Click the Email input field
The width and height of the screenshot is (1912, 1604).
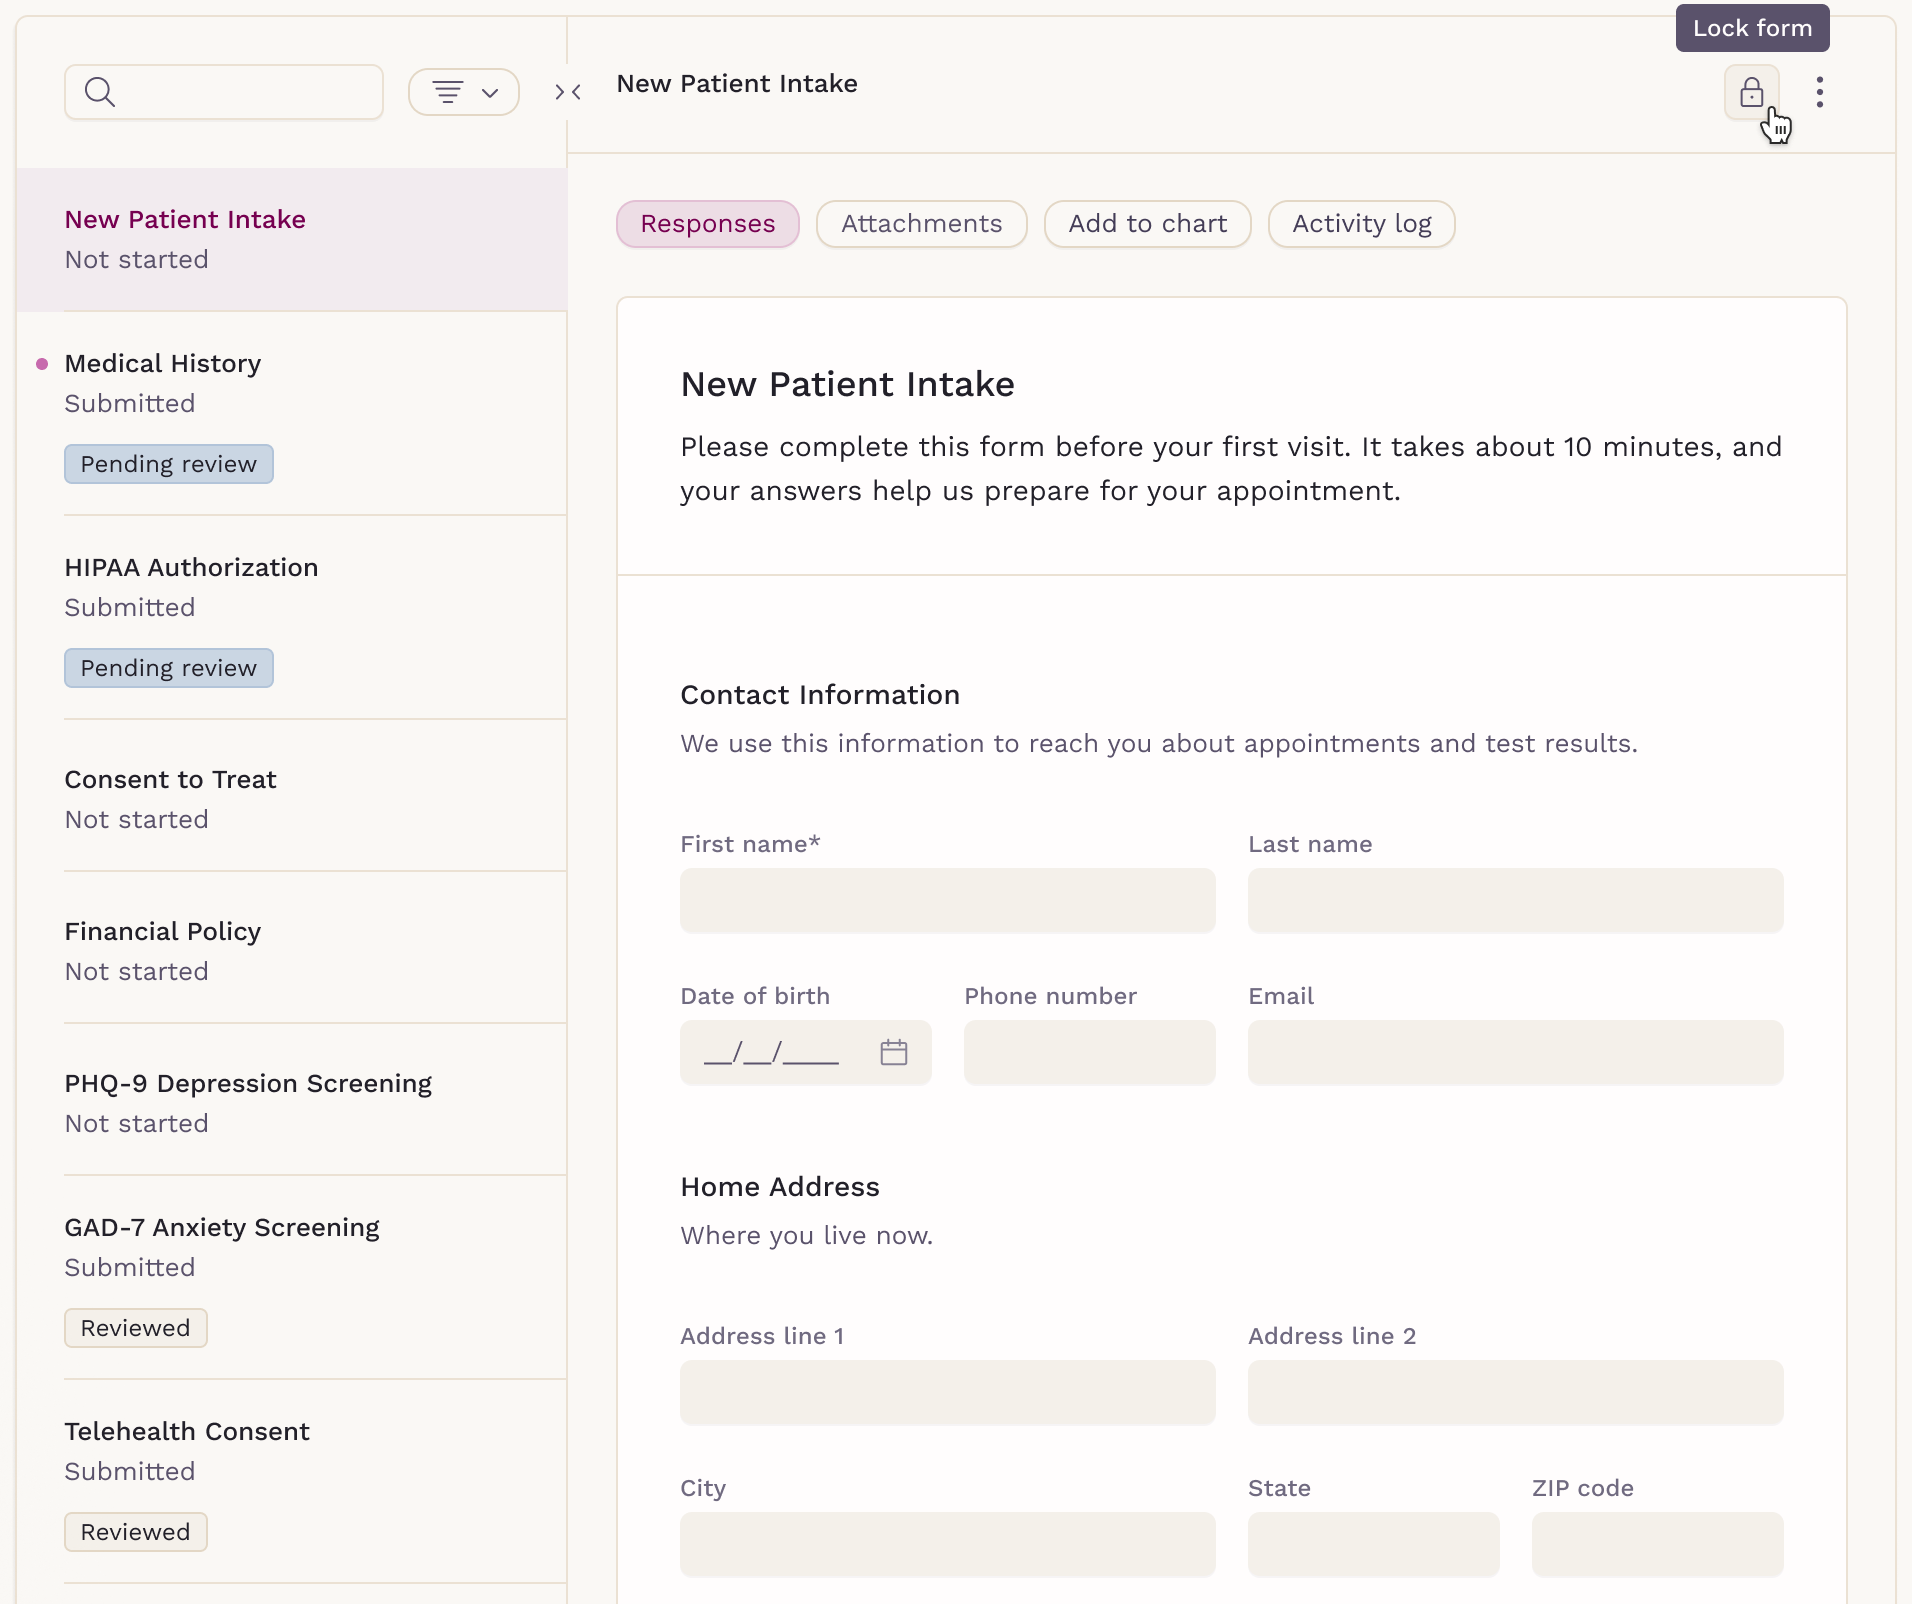click(x=1515, y=1052)
